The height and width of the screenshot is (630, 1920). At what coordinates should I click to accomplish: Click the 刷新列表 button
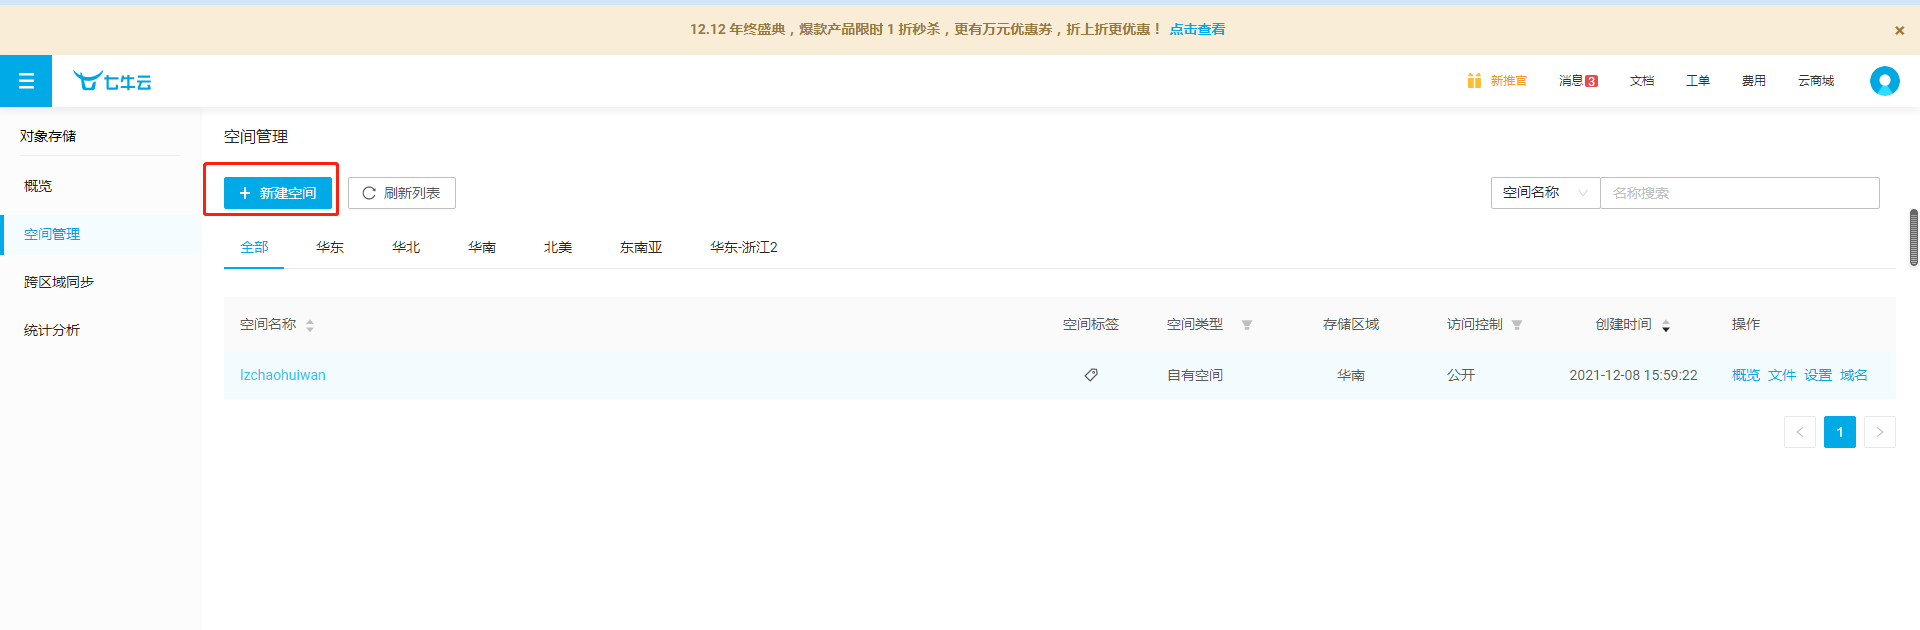coord(402,193)
